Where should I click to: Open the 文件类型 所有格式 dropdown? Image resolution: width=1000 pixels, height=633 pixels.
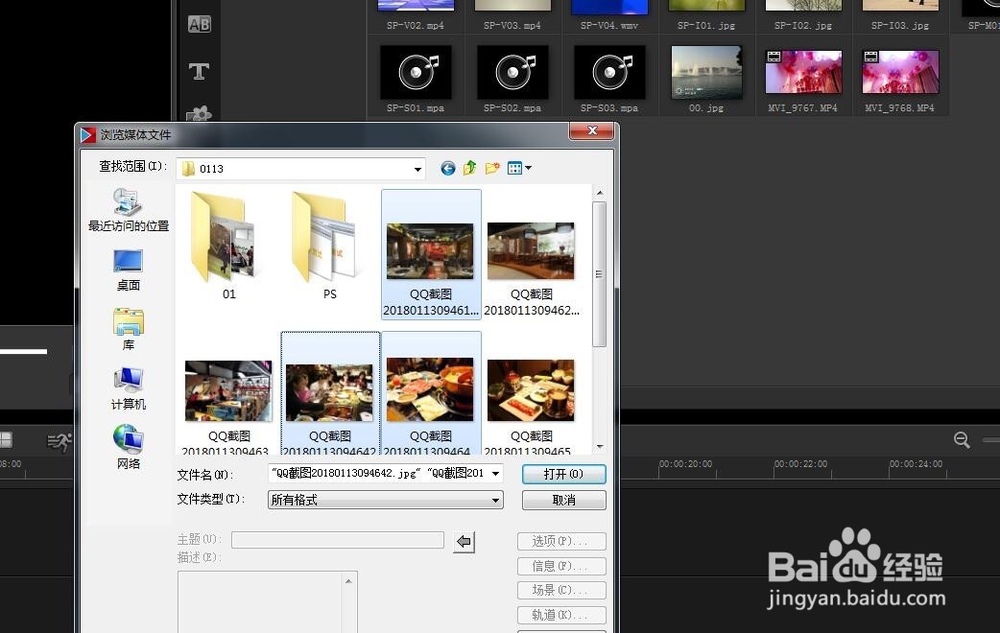click(385, 500)
